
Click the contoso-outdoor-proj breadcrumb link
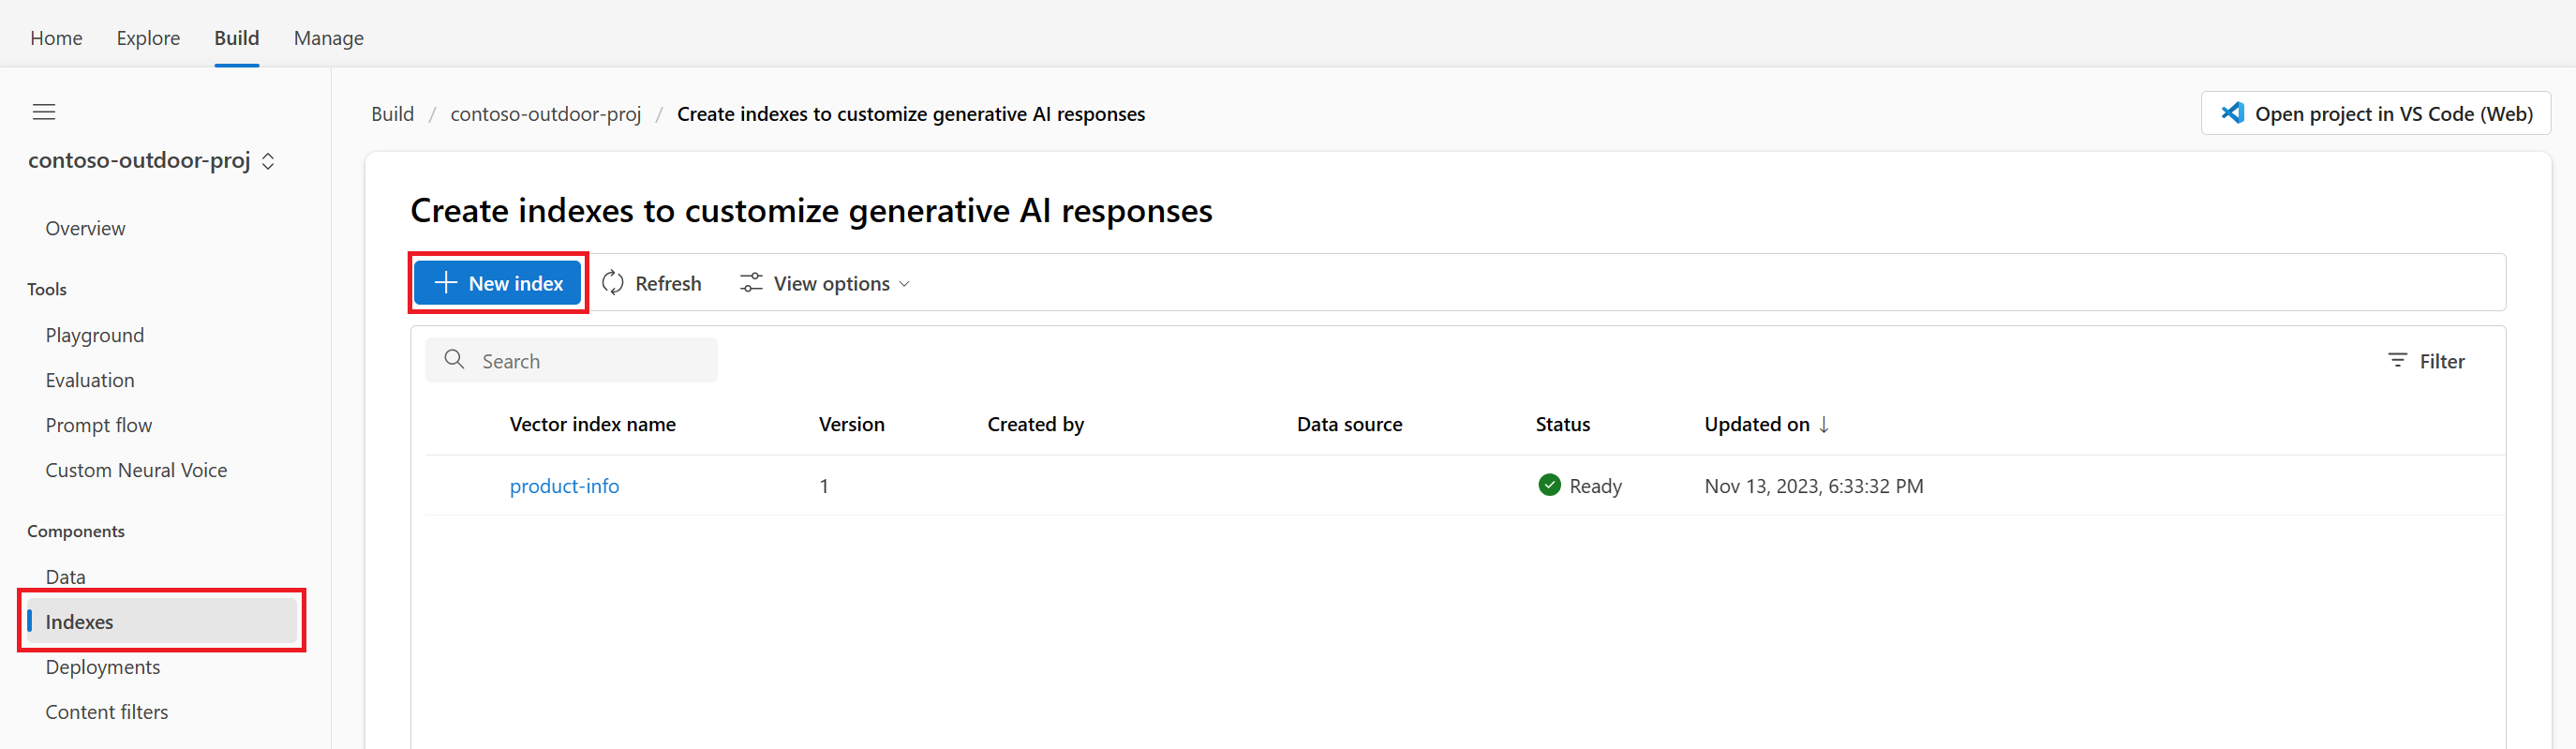tap(546, 114)
